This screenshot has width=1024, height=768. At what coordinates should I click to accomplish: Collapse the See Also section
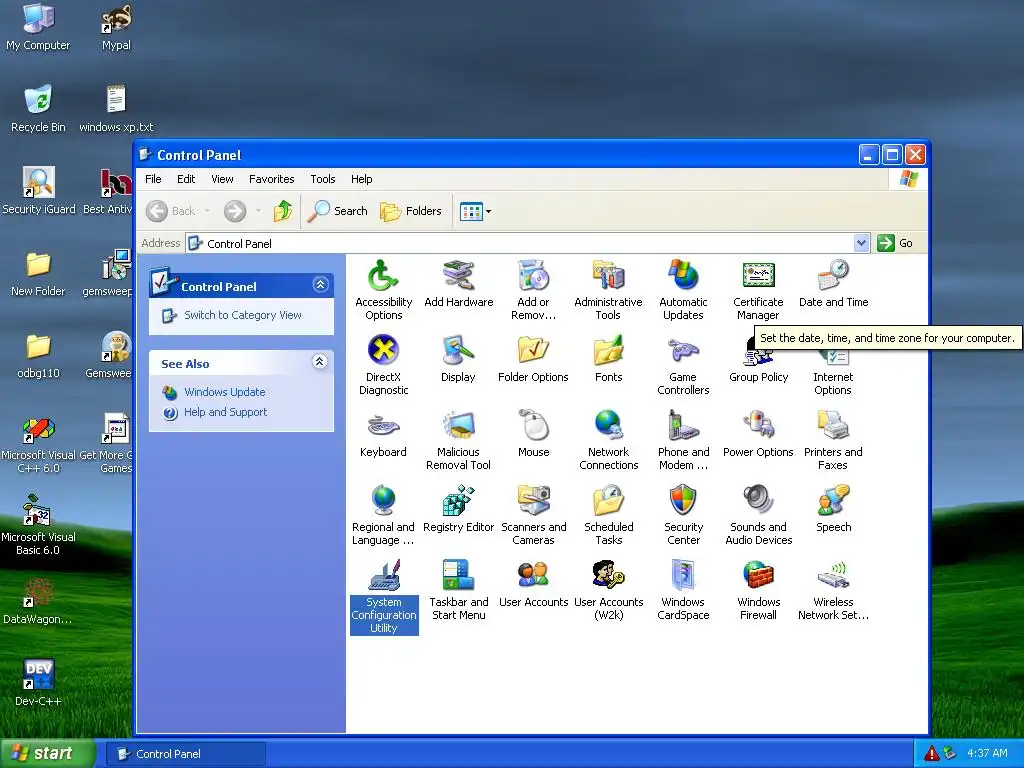tap(319, 362)
